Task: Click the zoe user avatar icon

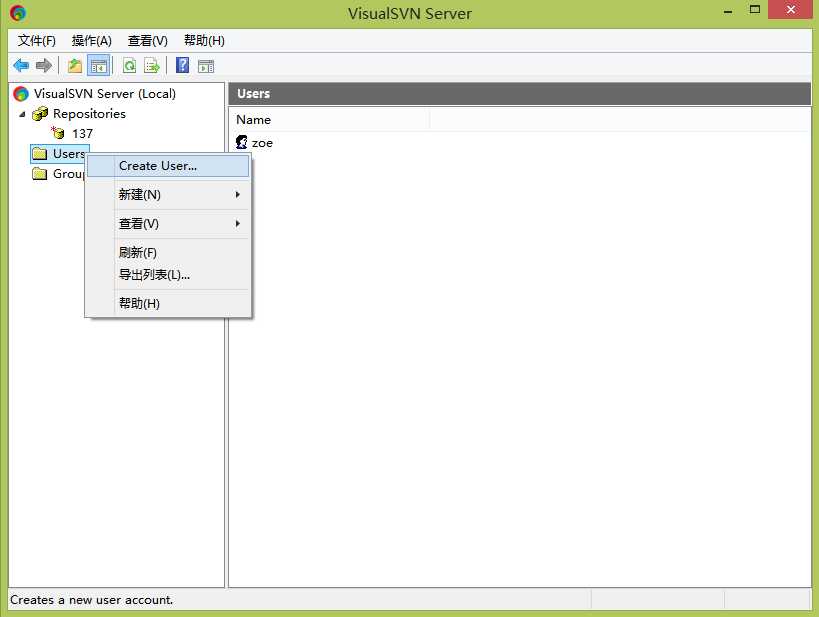Action: [242, 142]
